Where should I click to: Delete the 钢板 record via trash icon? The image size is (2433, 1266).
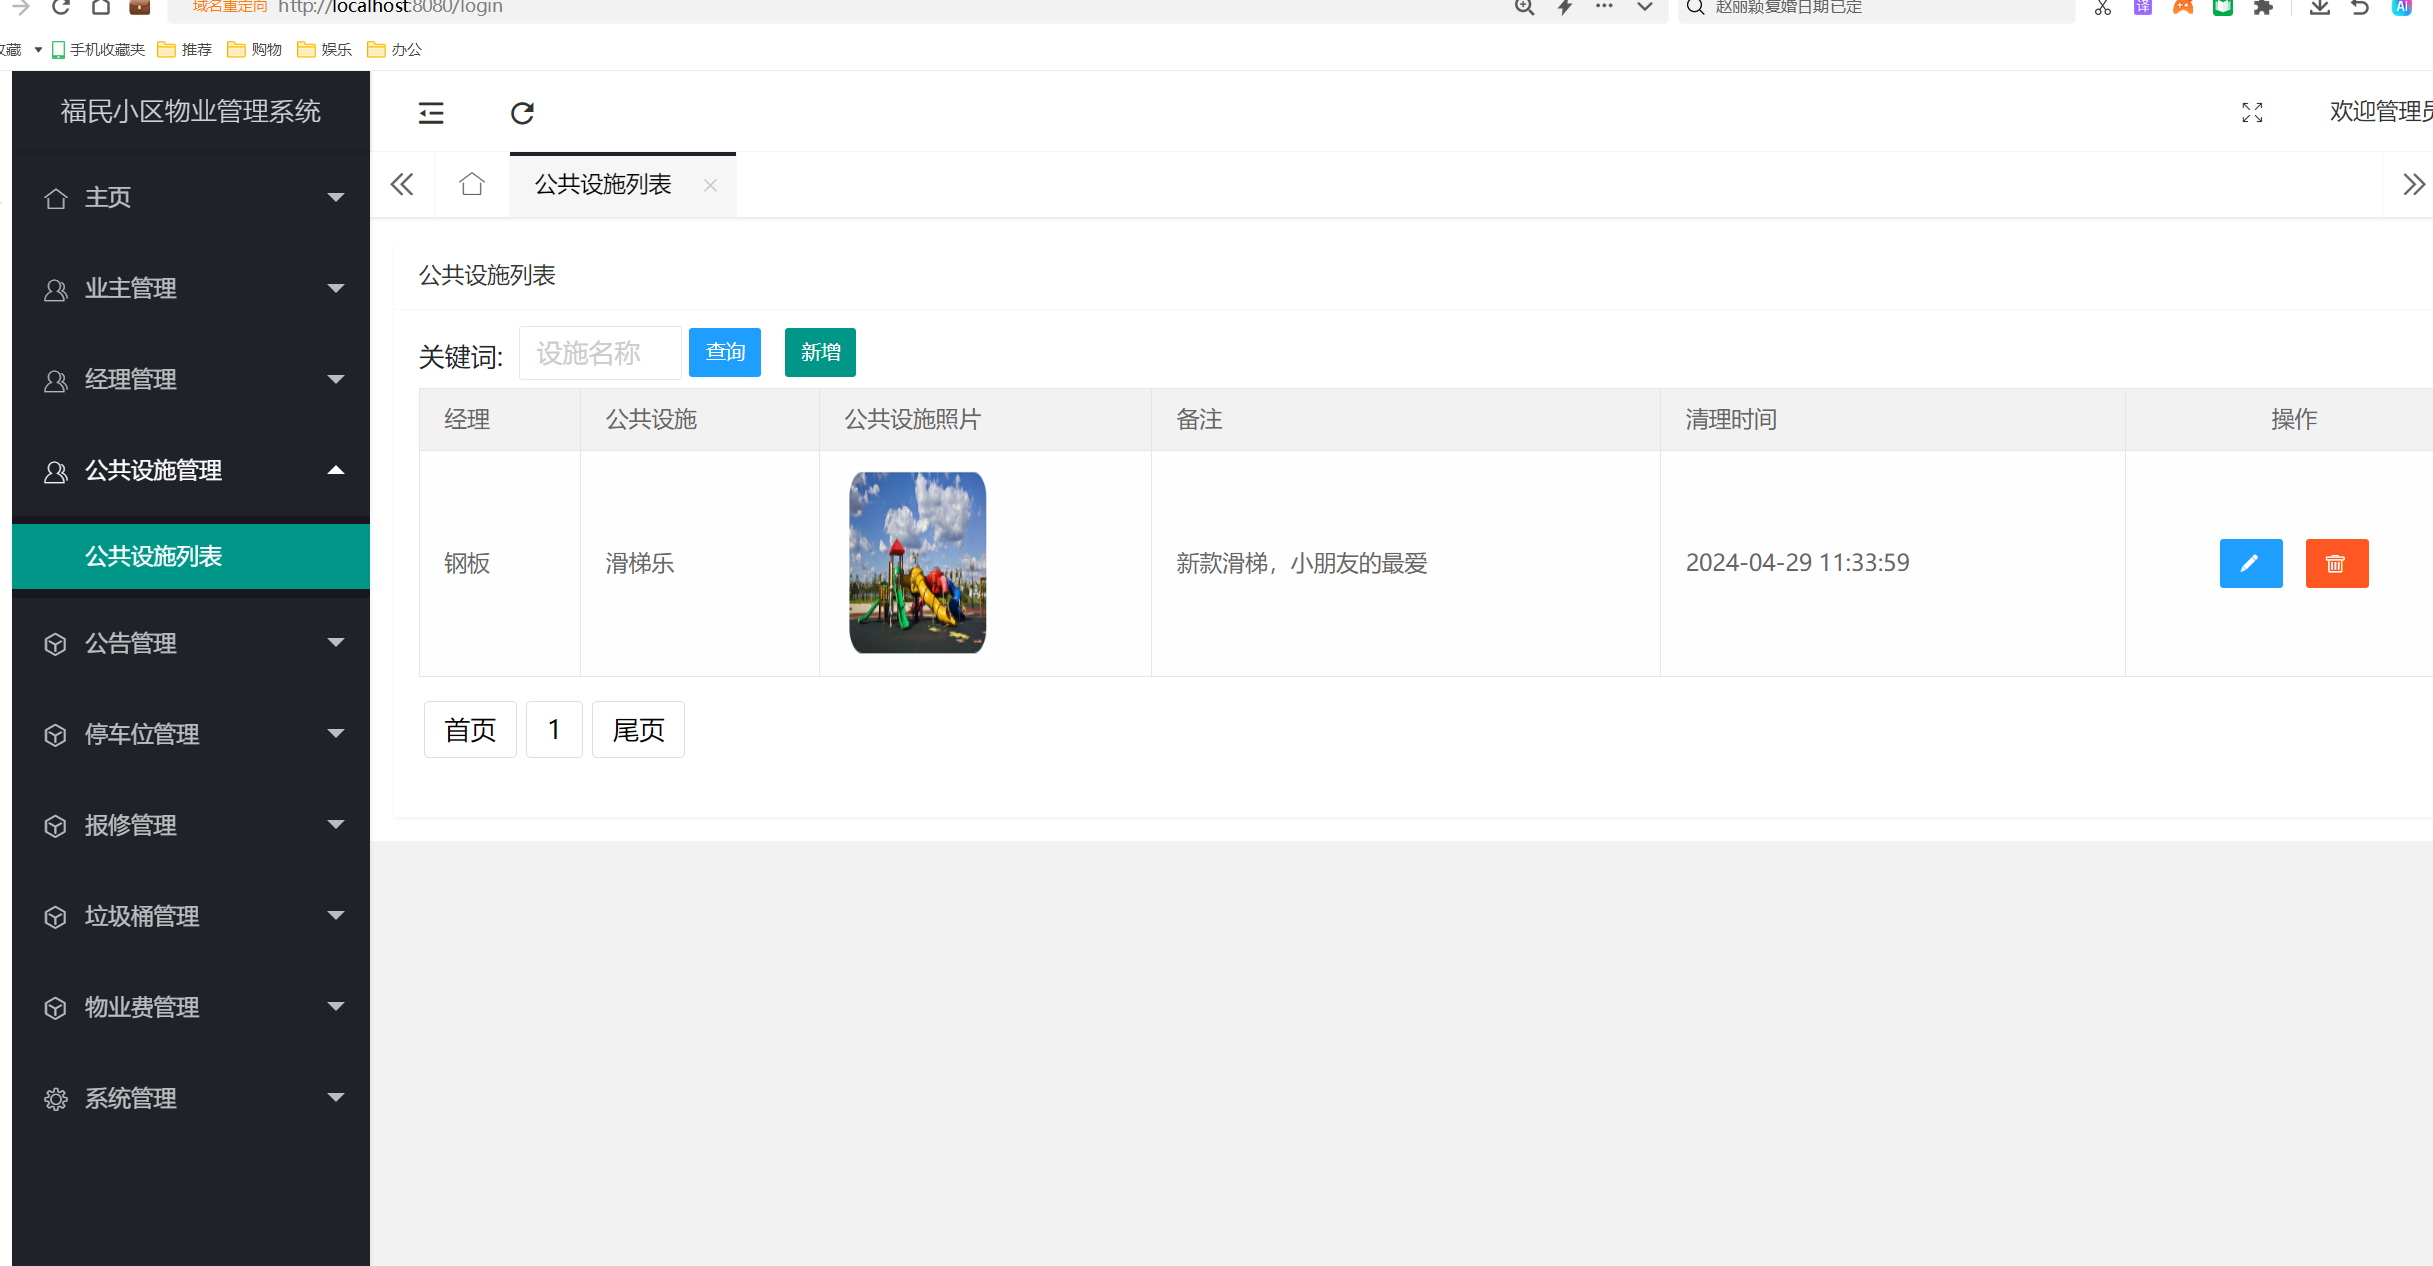click(x=2336, y=563)
